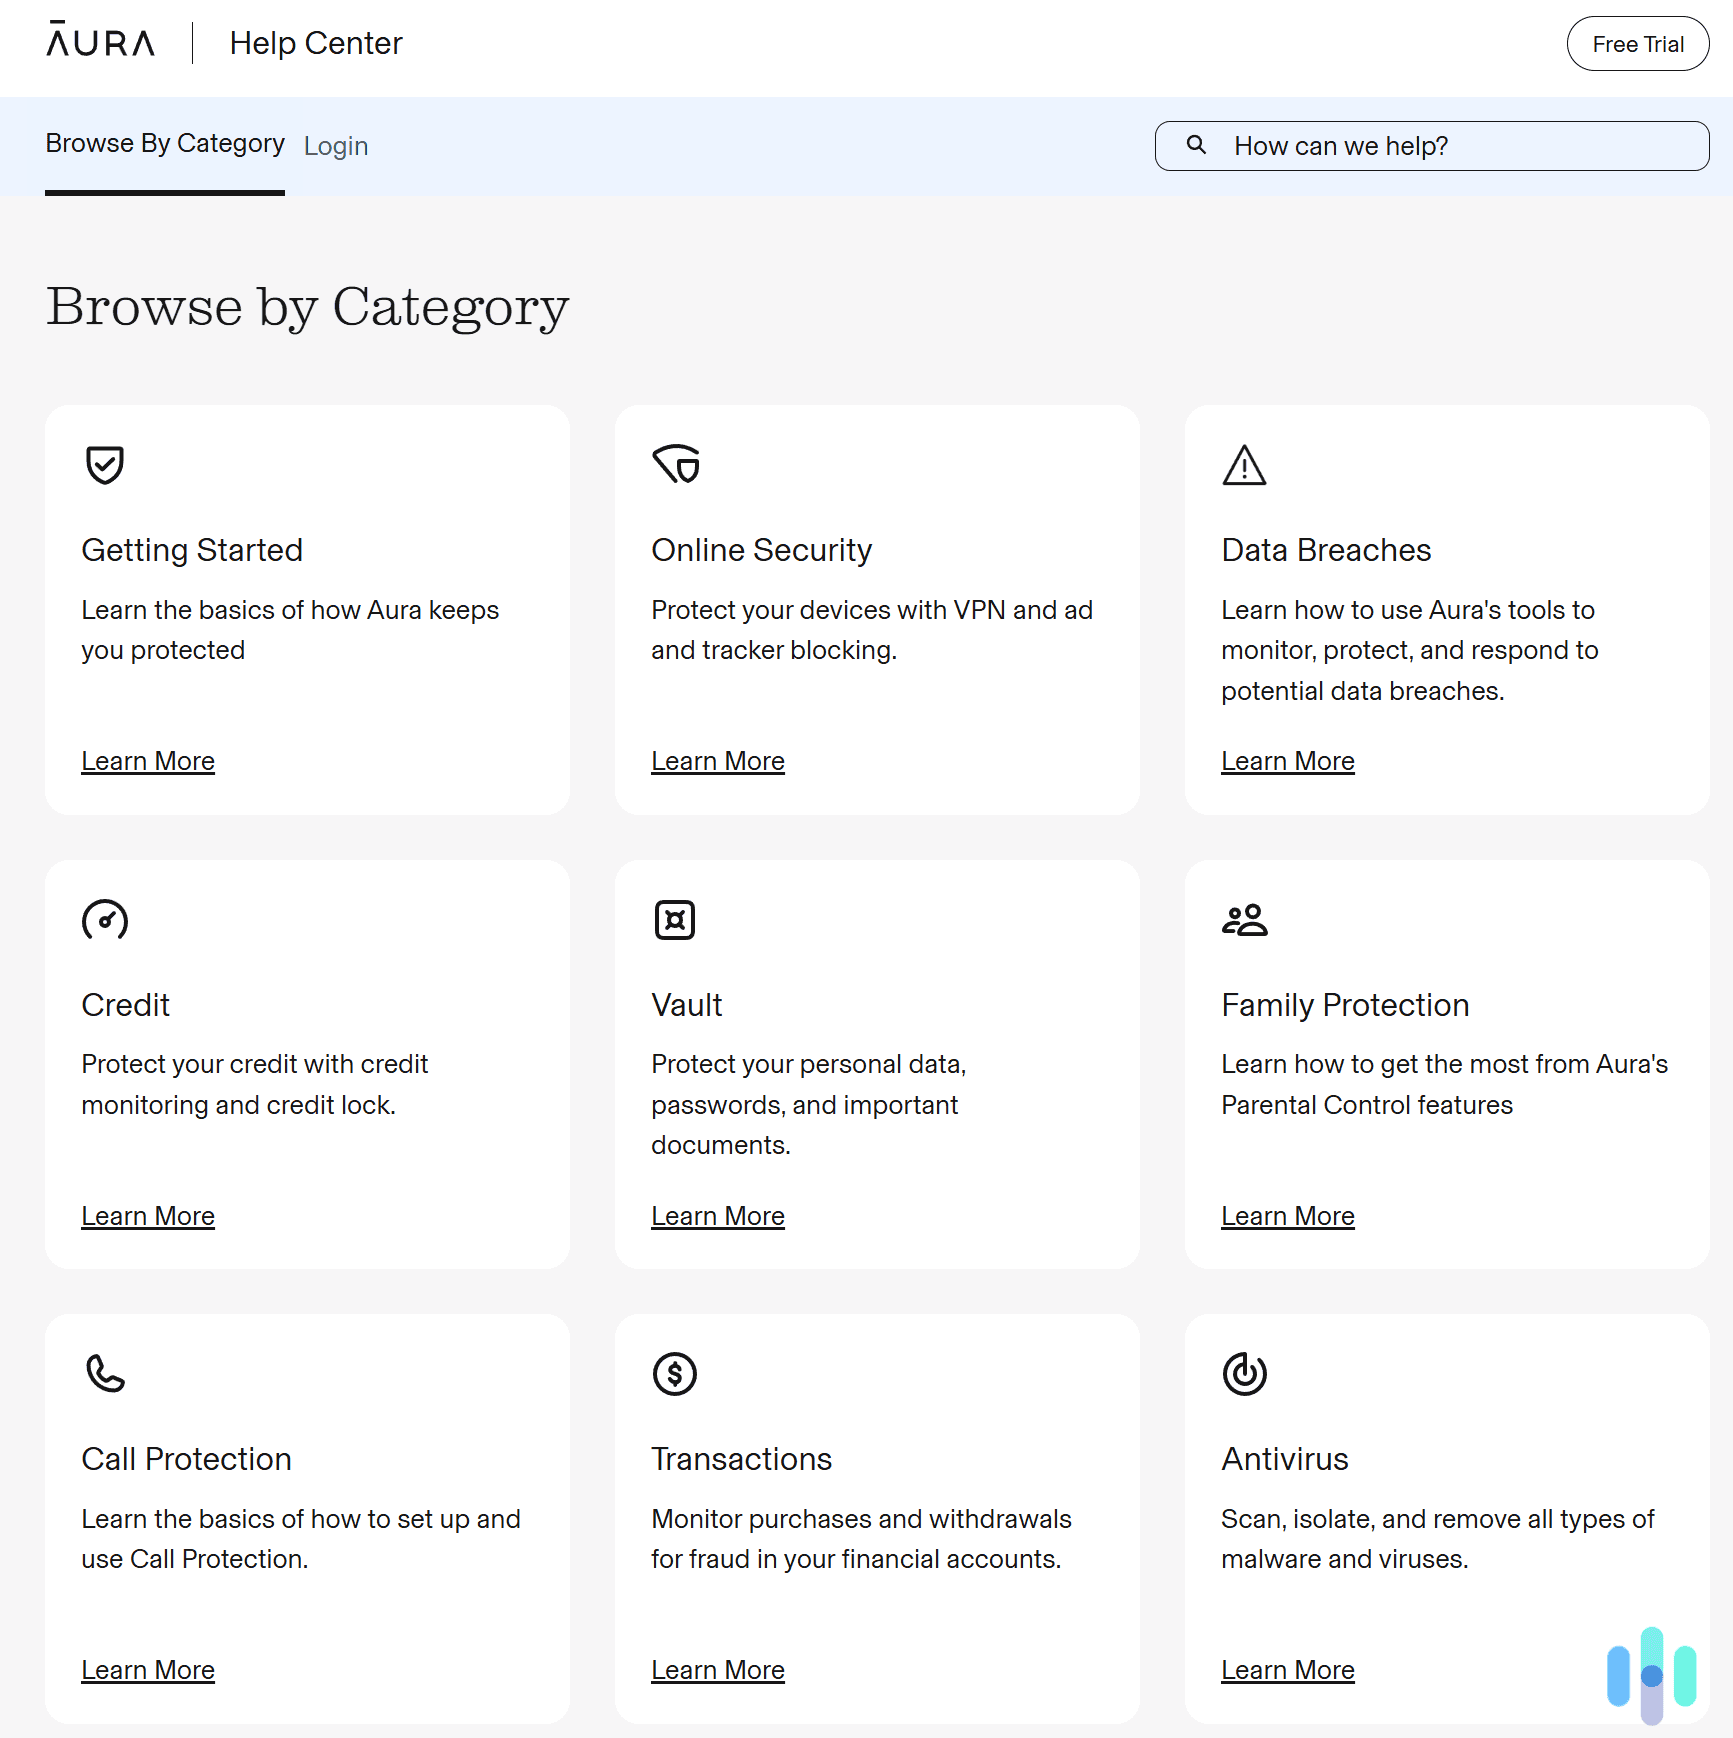The image size is (1733, 1738).
Task: Click the Family Protection people icon
Action: click(1244, 919)
